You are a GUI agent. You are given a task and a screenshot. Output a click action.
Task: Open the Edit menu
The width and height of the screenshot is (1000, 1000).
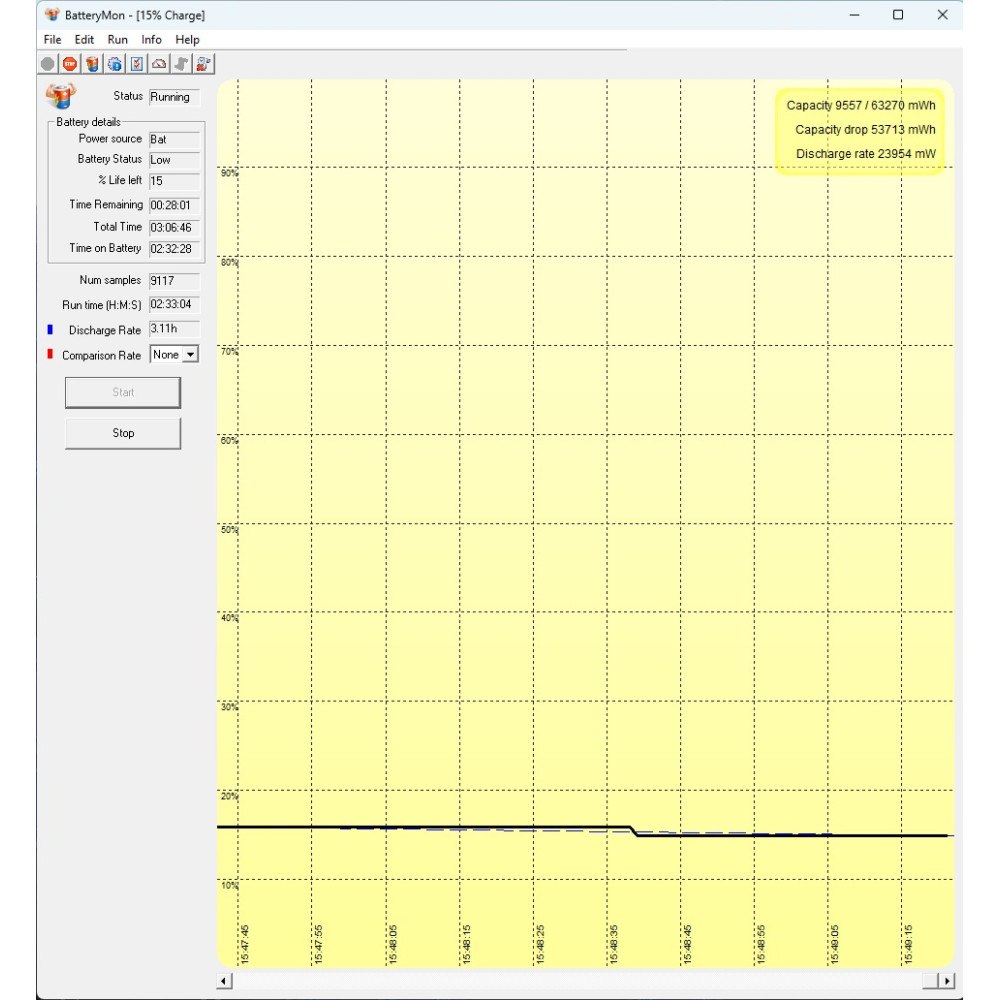85,40
